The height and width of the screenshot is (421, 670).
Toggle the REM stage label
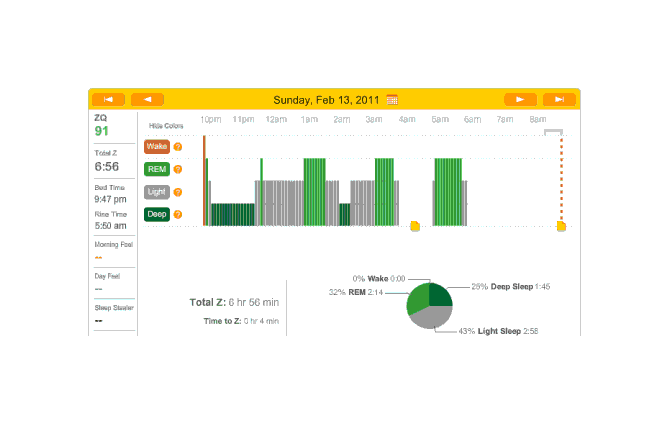pos(156,169)
